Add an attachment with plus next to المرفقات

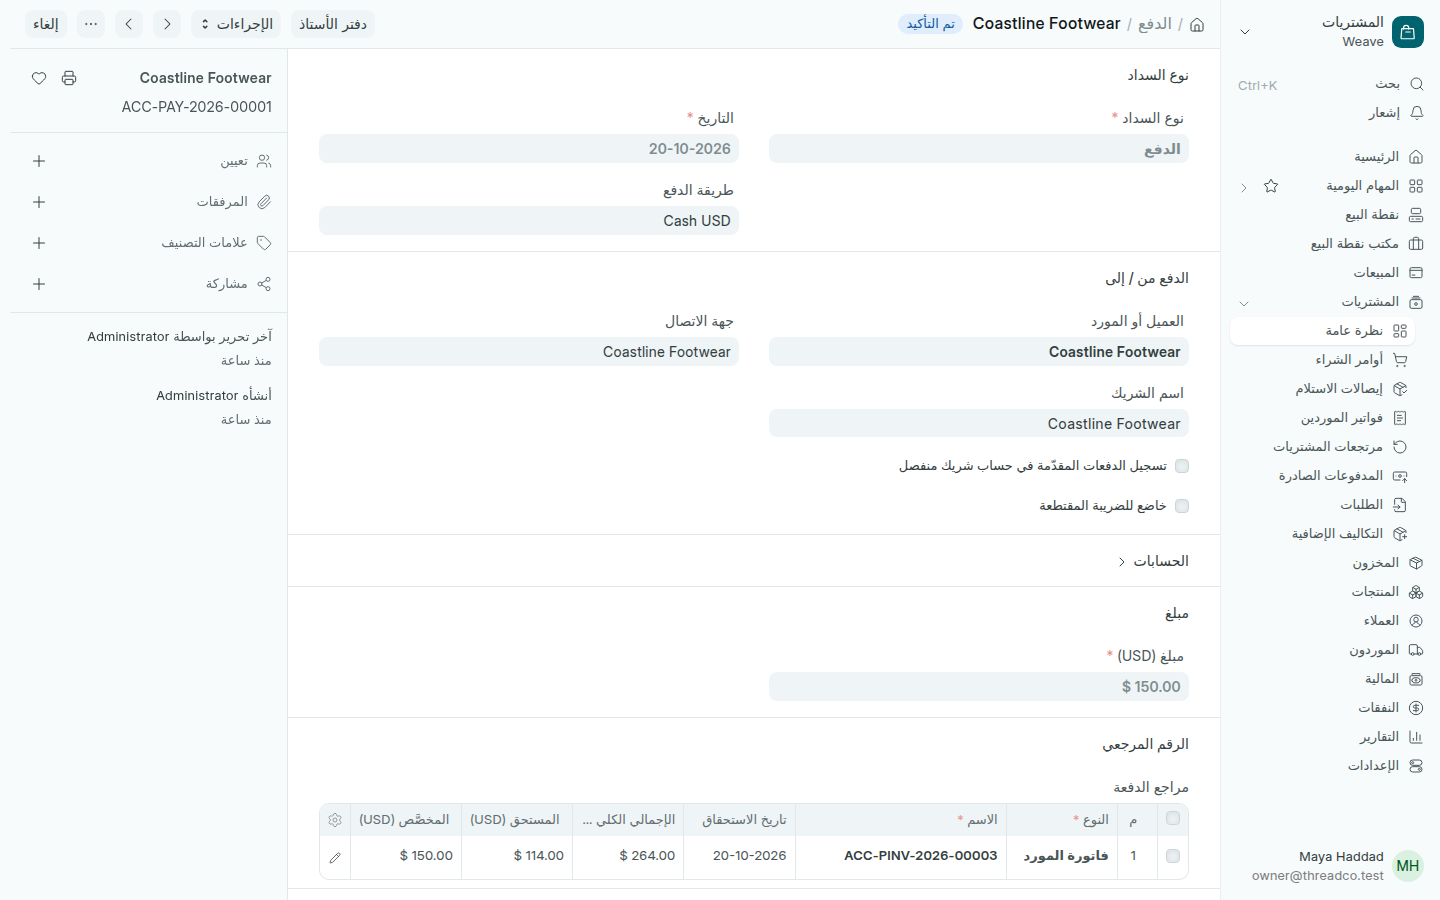pyautogui.click(x=39, y=202)
